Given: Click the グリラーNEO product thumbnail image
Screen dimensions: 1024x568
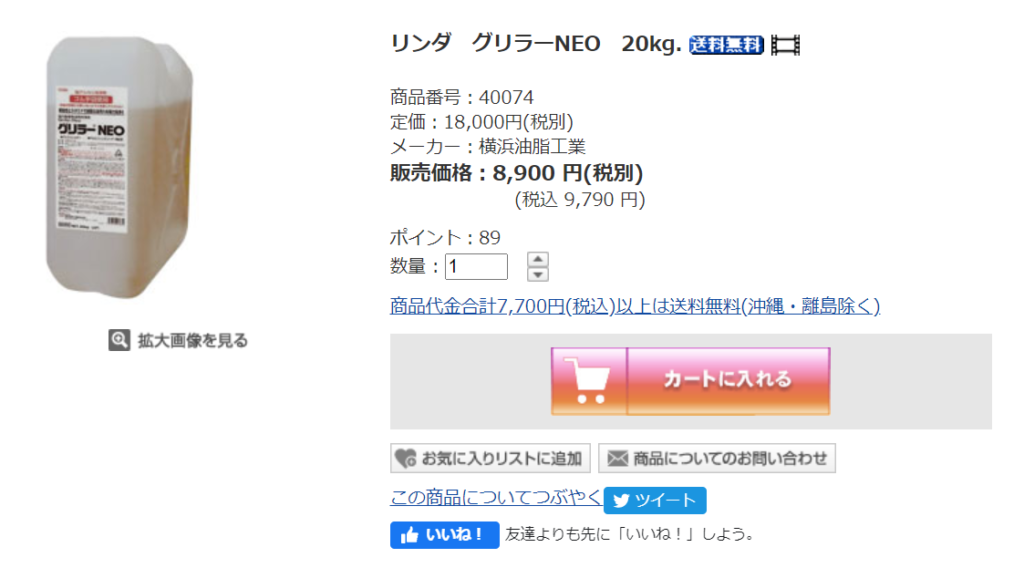Looking at the screenshot, I should [120, 168].
